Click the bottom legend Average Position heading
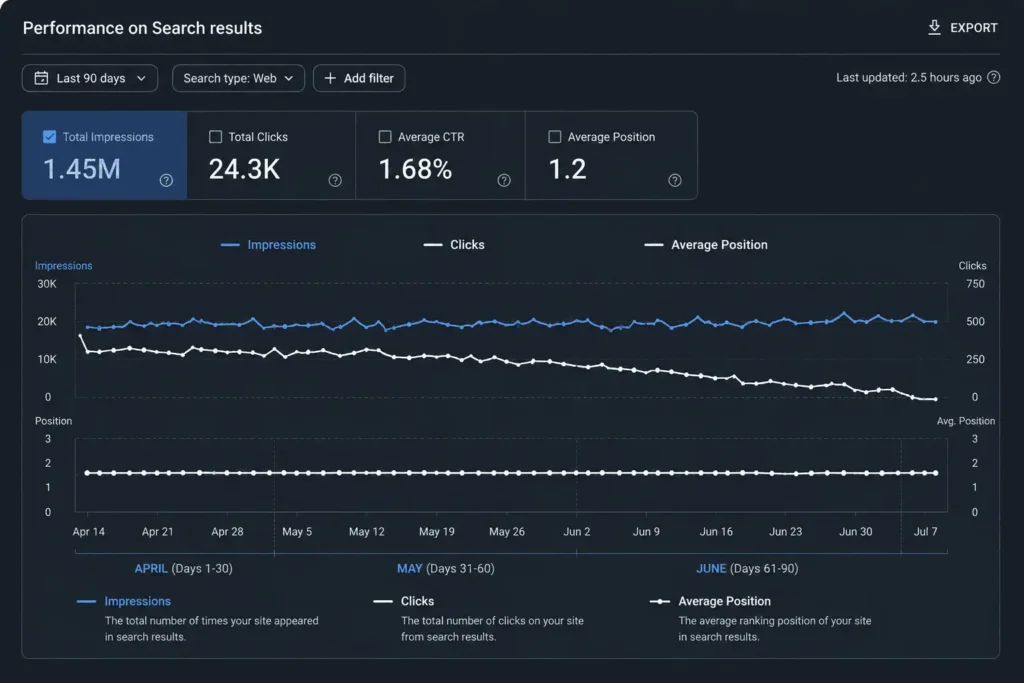The height and width of the screenshot is (683, 1024). tap(724, 601)
